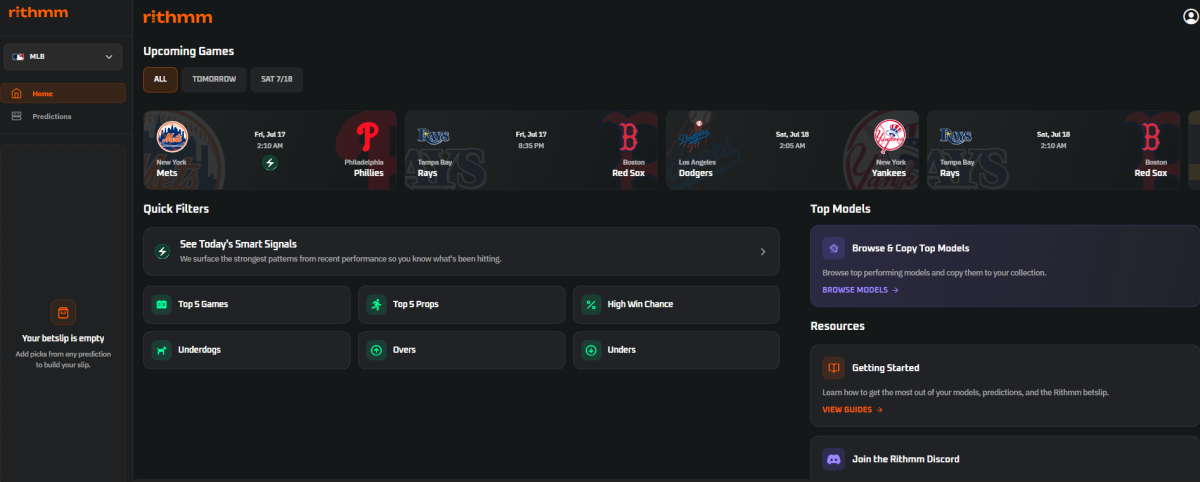
Task: Click the Dodgers team logo
Action: (x=694, y=136)
